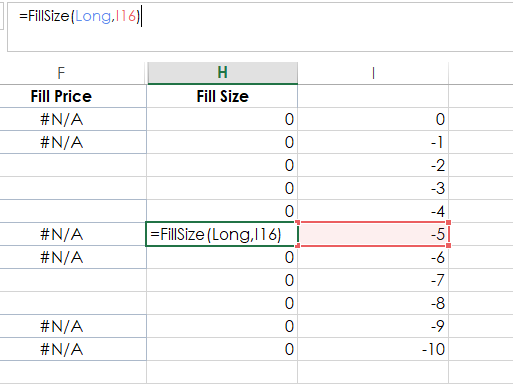Select the cell showing -6 in column I

coord(373,257)
